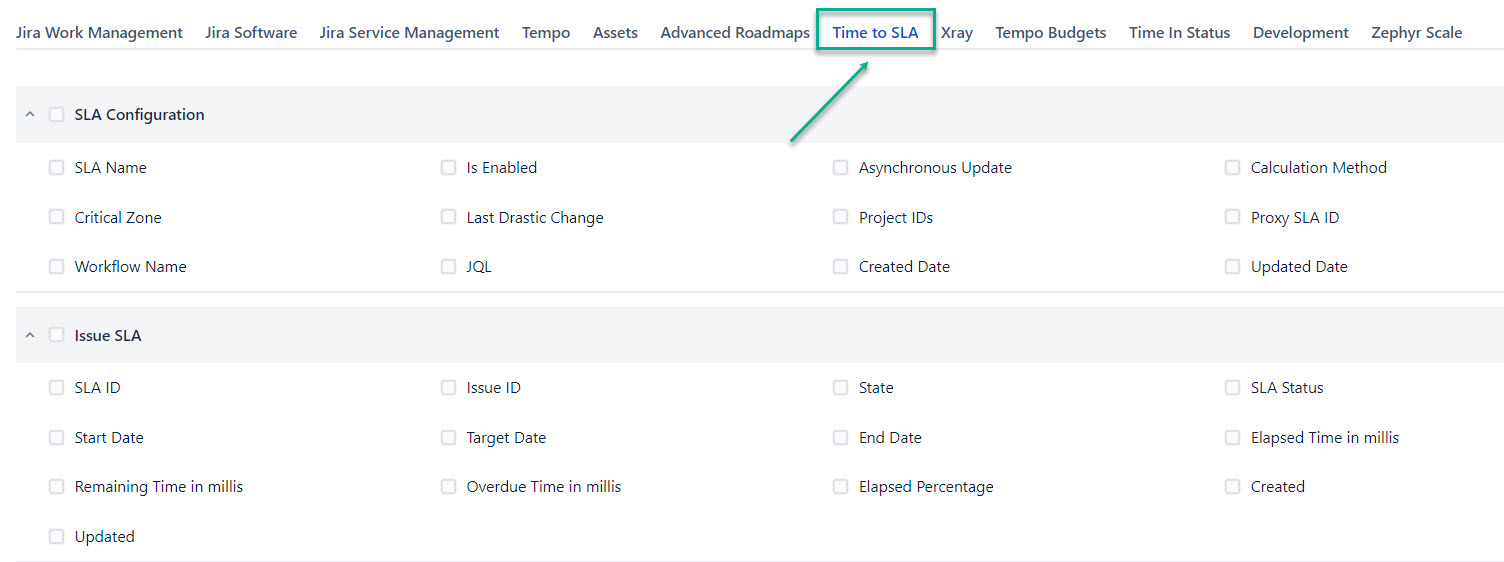Collapse the Issue SLA section chevron

[x=30, y=336]
